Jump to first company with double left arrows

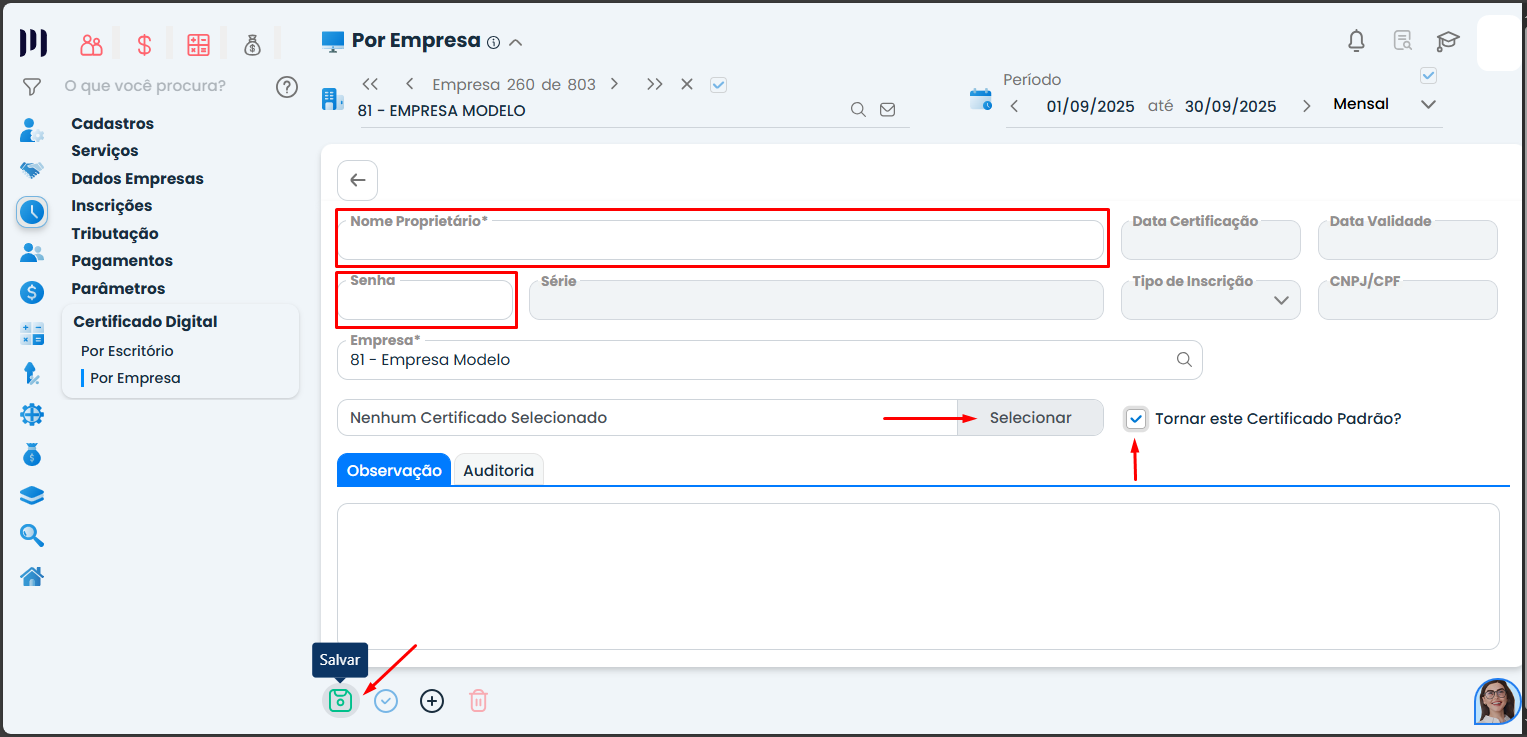(x=370, y=84)
